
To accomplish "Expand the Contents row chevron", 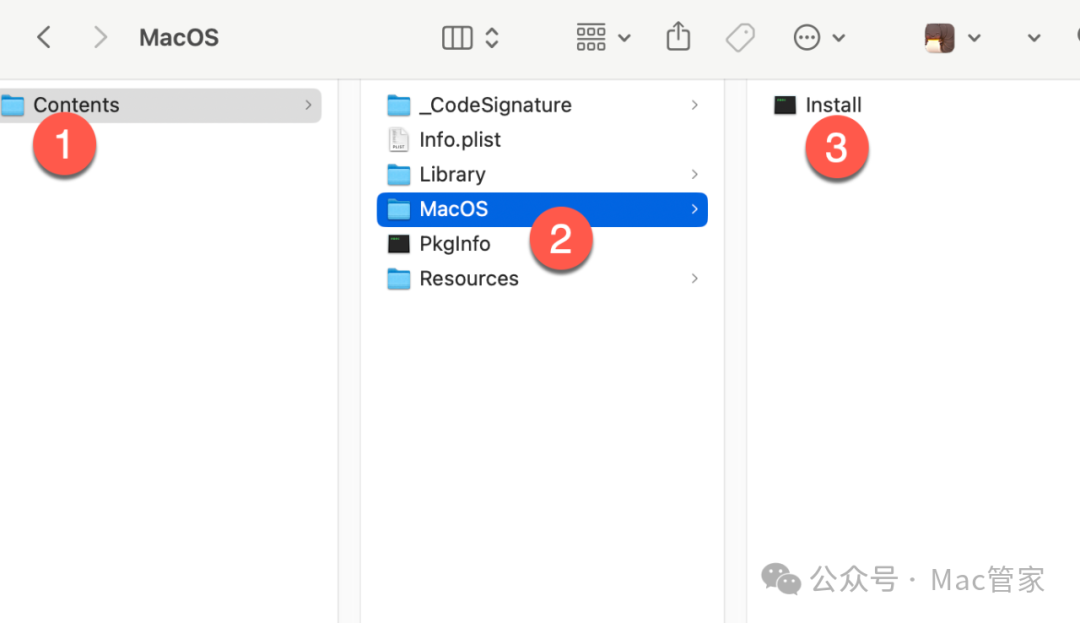I will click(x=308, y=105).
